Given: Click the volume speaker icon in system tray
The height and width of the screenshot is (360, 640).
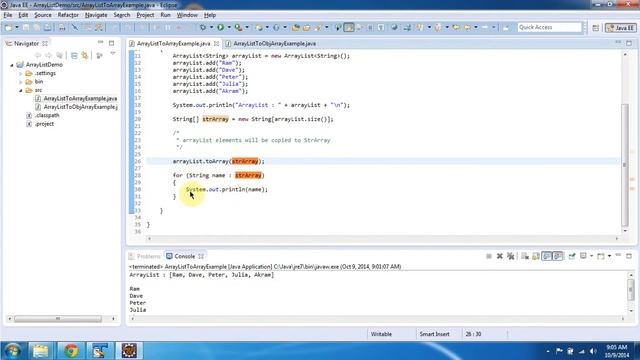Looking at the screenshot, I should (593, 351).
